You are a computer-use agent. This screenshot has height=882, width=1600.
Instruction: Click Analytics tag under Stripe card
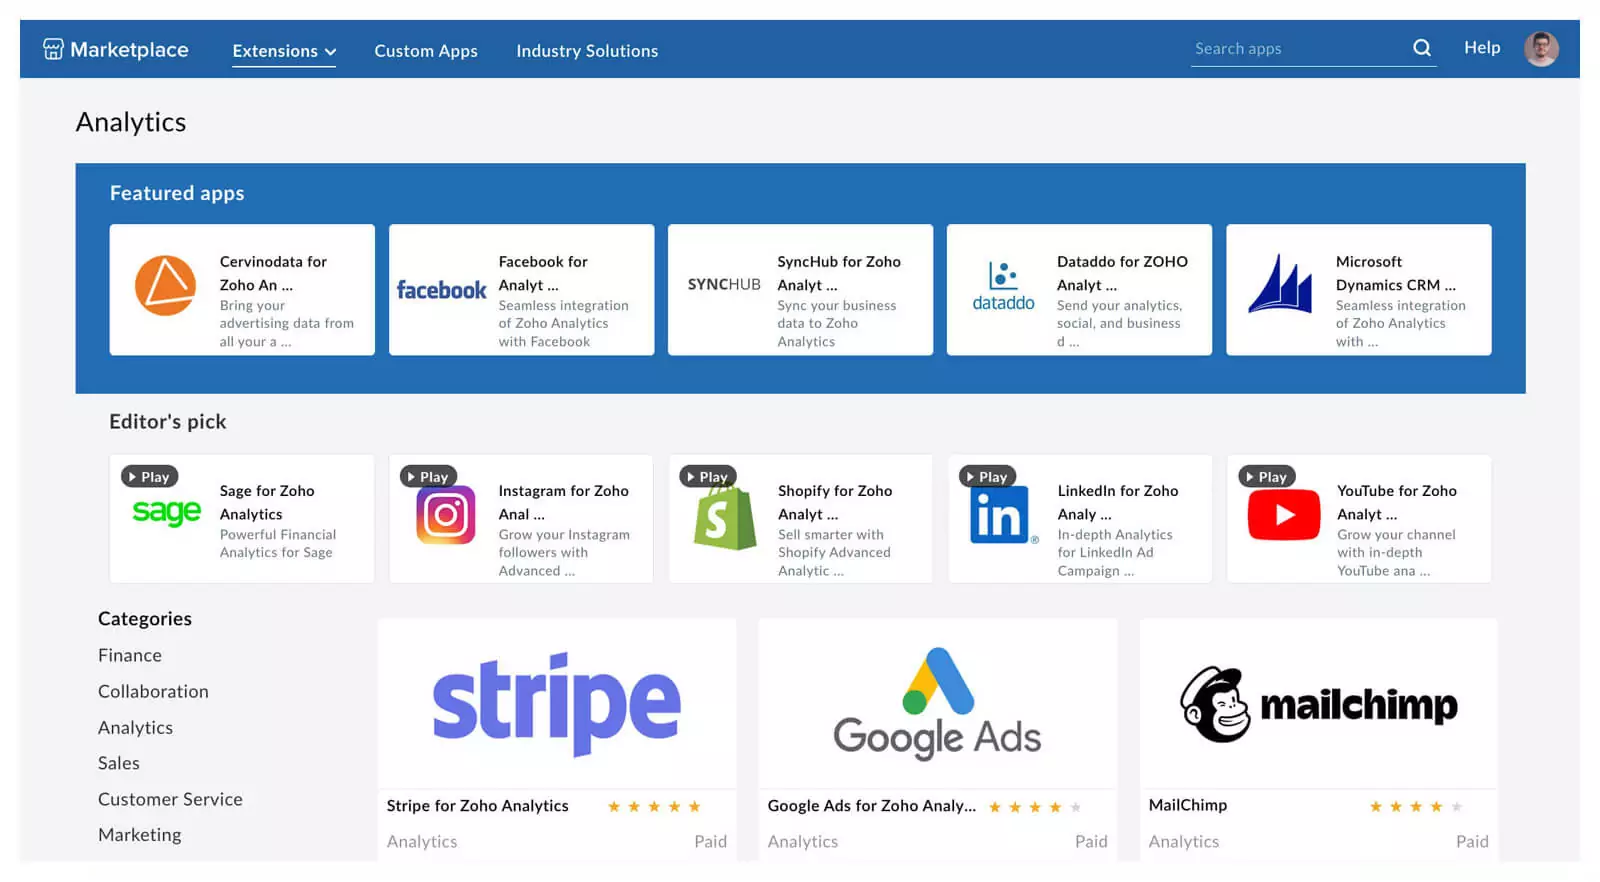pyautogui.click(x=422, y=842)
